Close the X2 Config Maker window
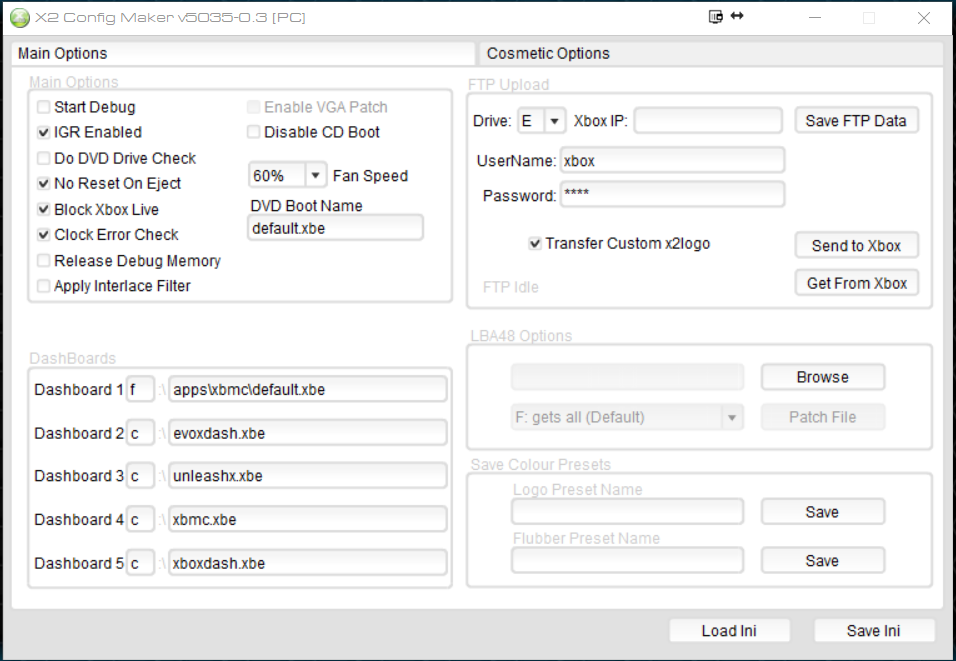The image size is (956, 661). click(924, 18)
